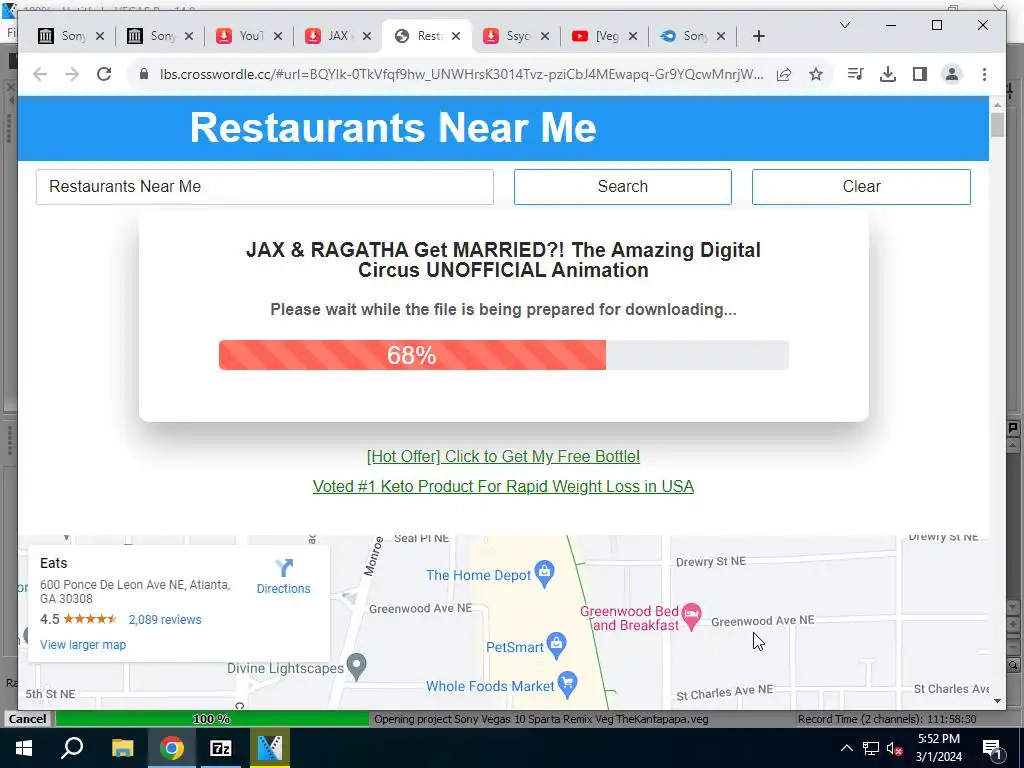Click the Search button
Viewport: 1024px width, 768px height.
click(x=622, y=187)
